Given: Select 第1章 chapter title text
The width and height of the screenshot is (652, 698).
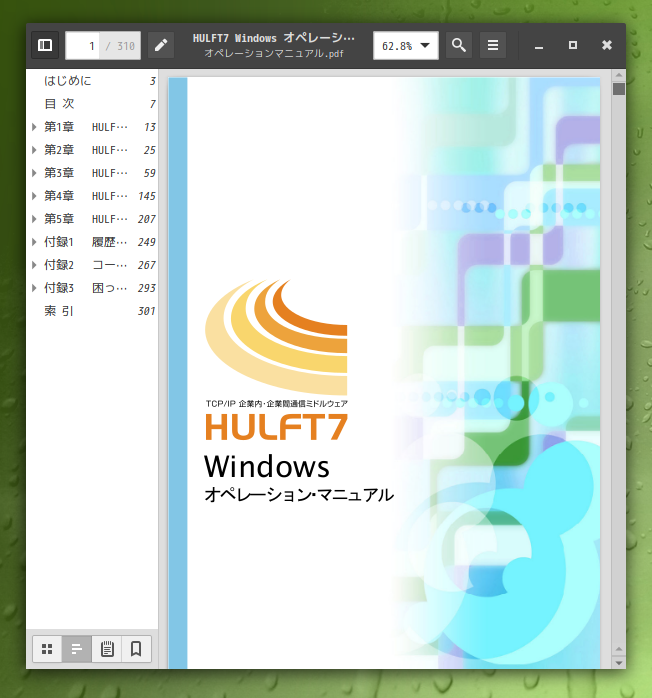Looking at the screenshot, I should [x=86, y=127].
